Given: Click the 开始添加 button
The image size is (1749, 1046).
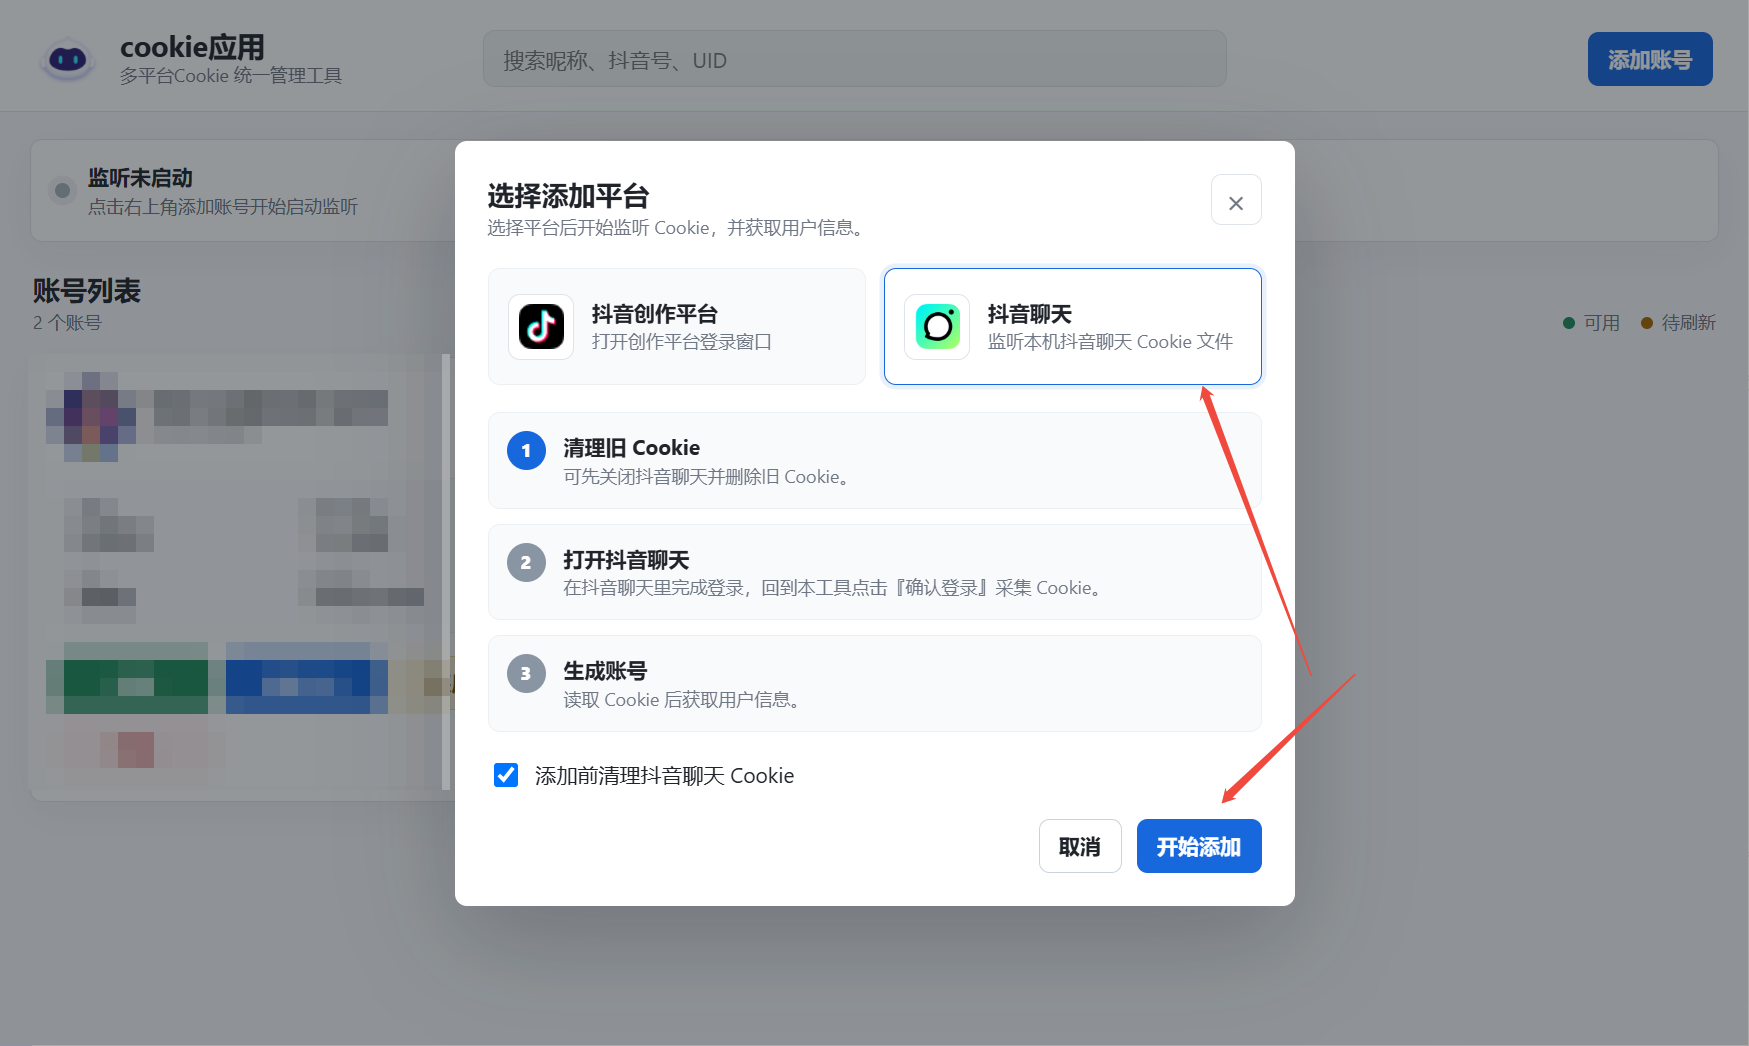Looking at the screenshot, I should point(1199,846).
